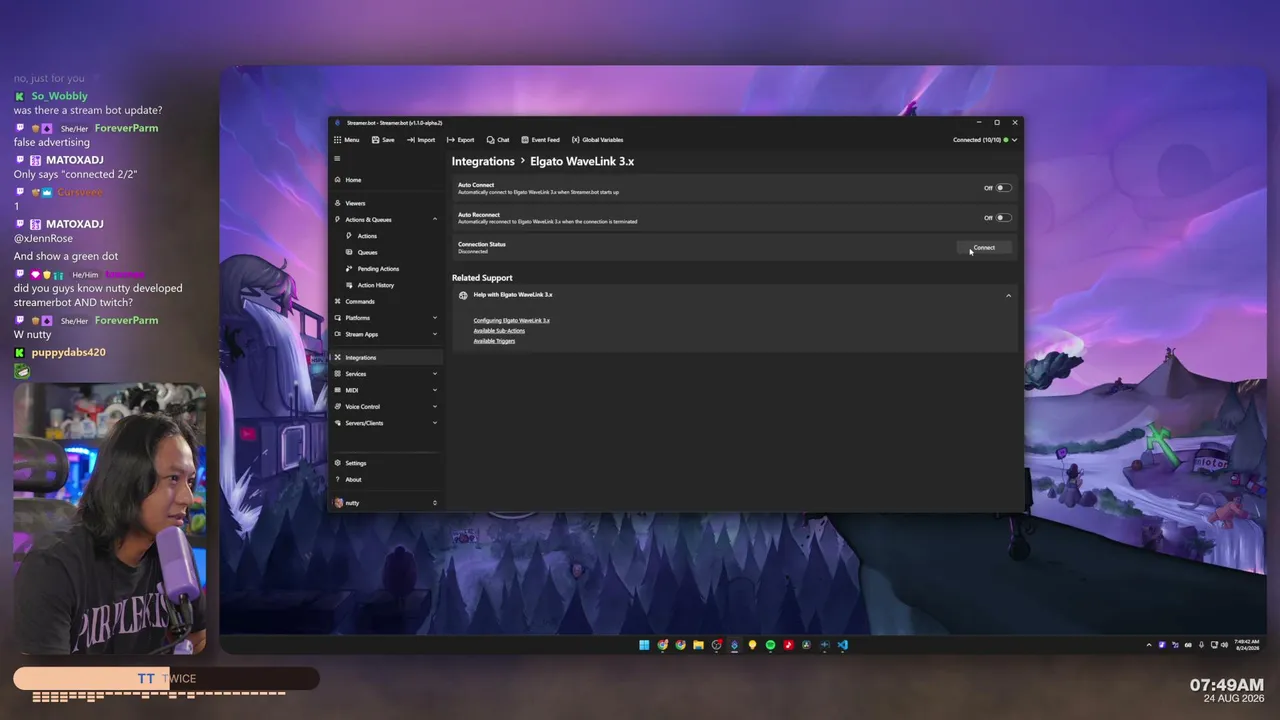Expand the Servers/Clients chevron
1280x720 pixels.
click(435, 423)
